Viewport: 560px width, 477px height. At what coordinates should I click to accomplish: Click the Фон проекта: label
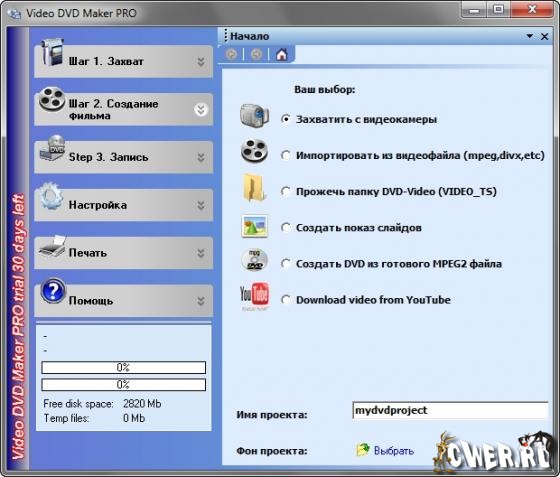[x=272, y=451]
